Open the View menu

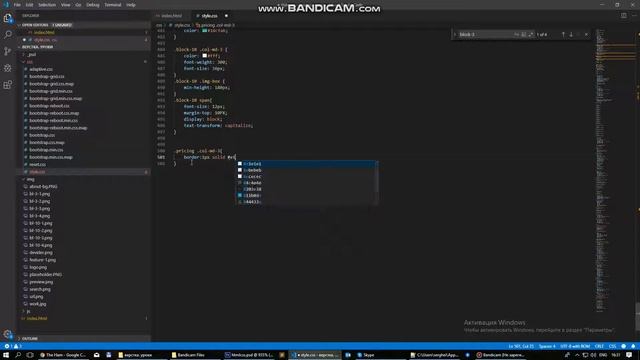pyautogui.click(x=65, y=5)
